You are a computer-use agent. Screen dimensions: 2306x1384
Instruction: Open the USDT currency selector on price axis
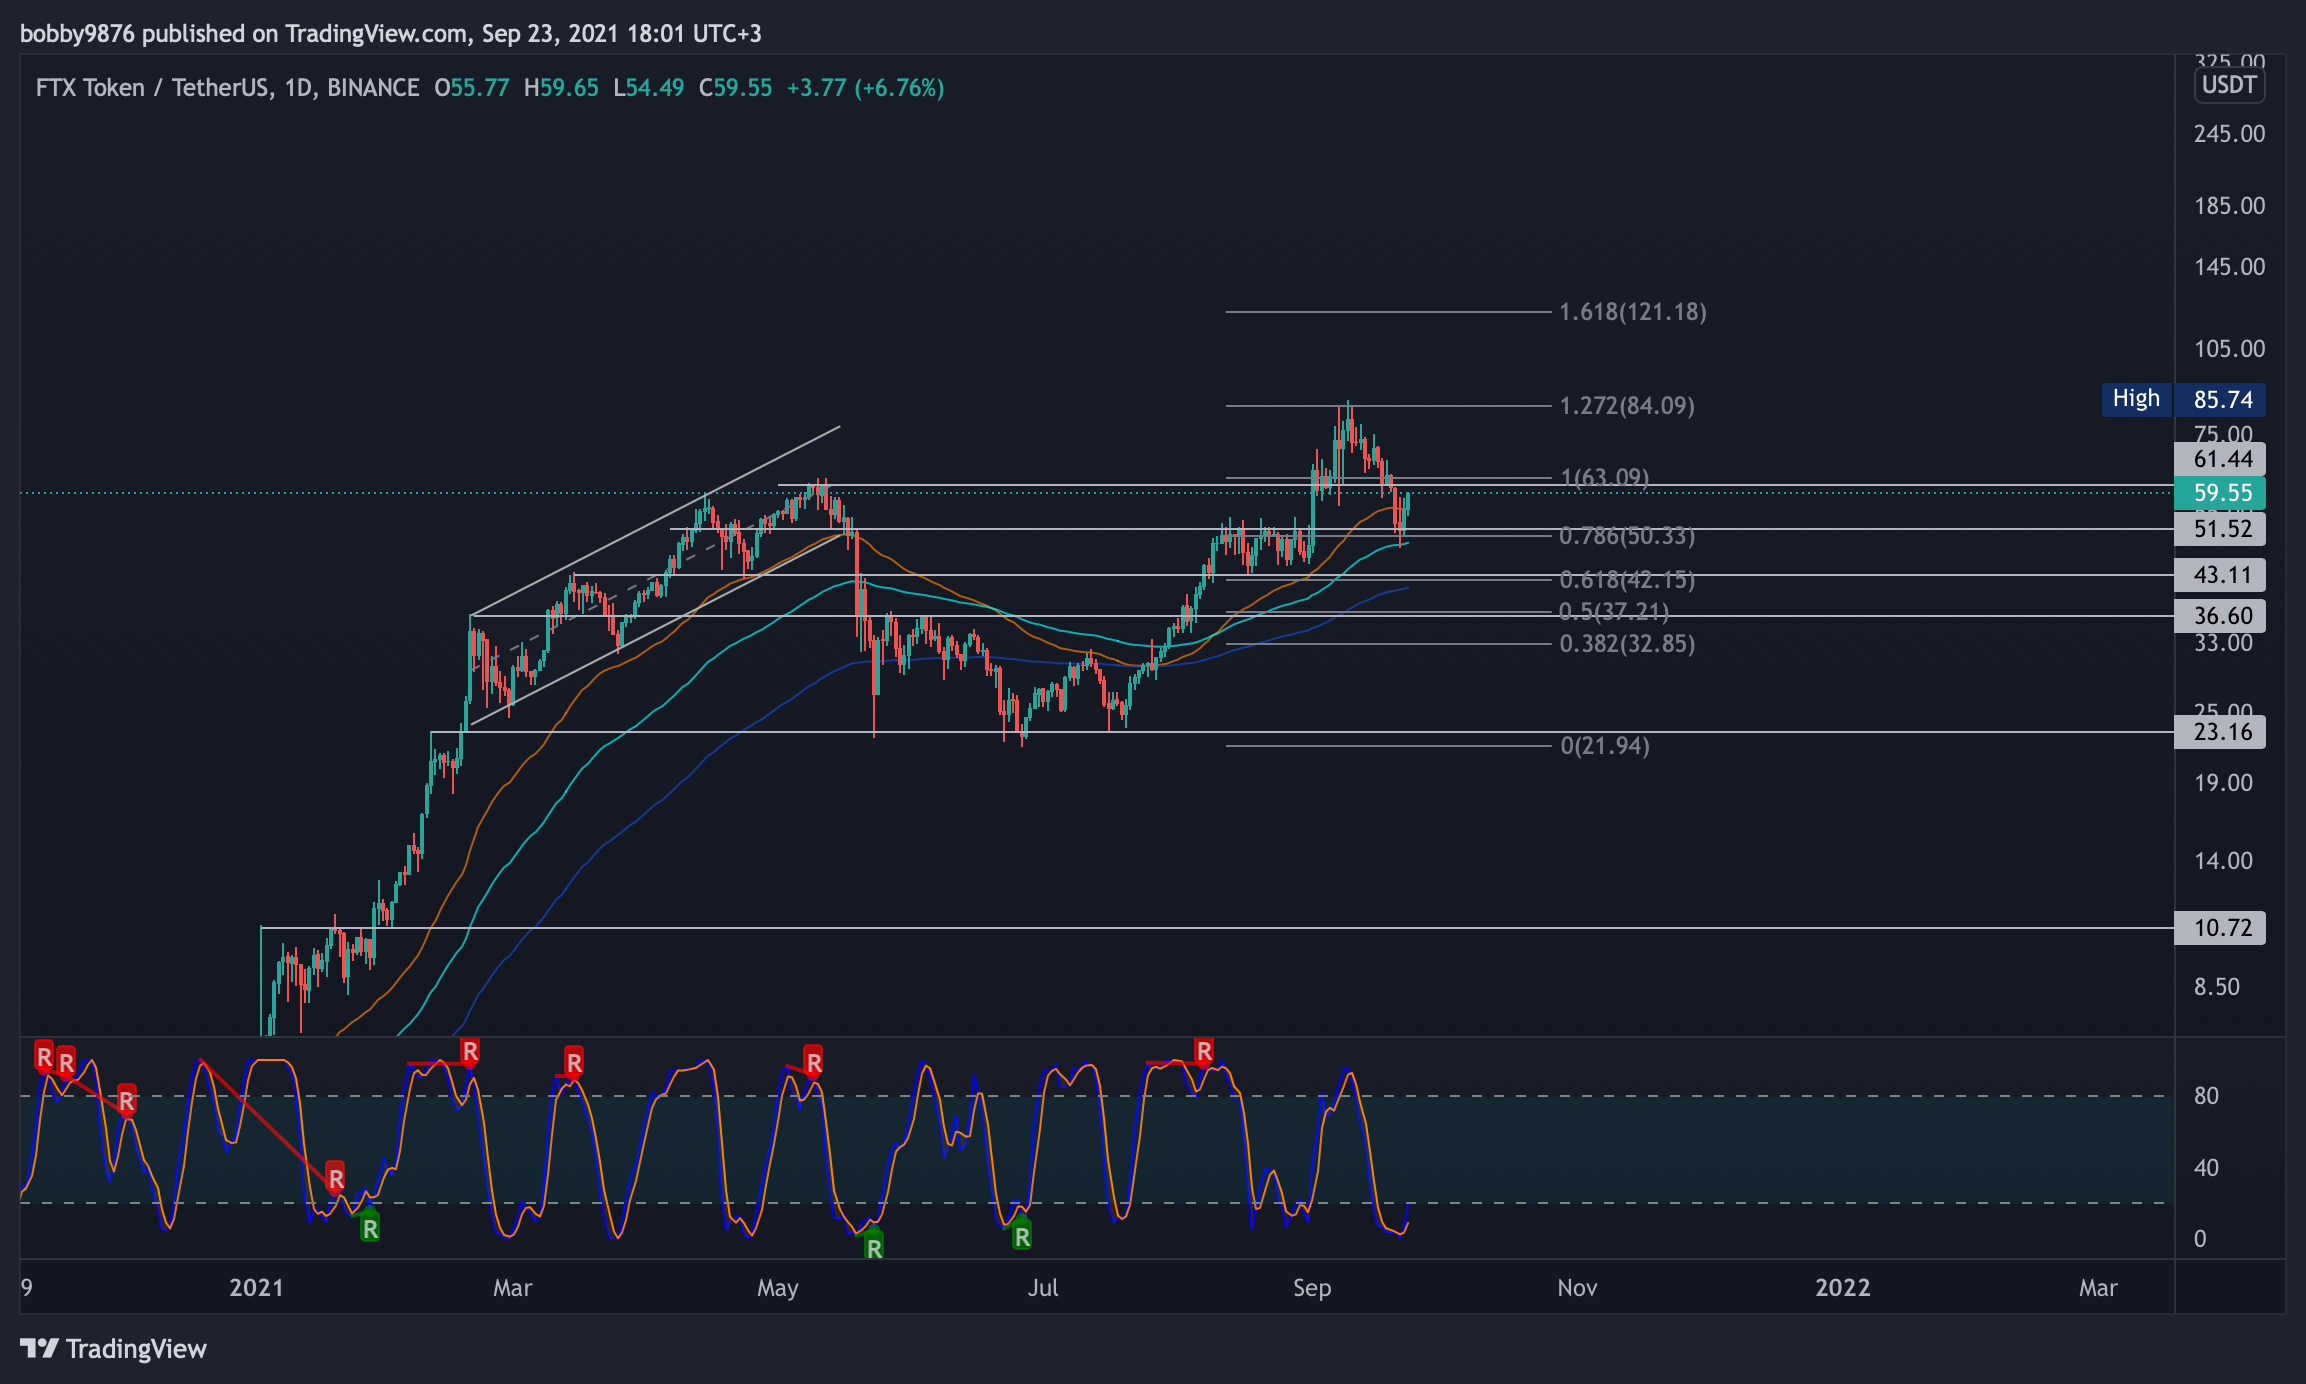[2229, 85]
